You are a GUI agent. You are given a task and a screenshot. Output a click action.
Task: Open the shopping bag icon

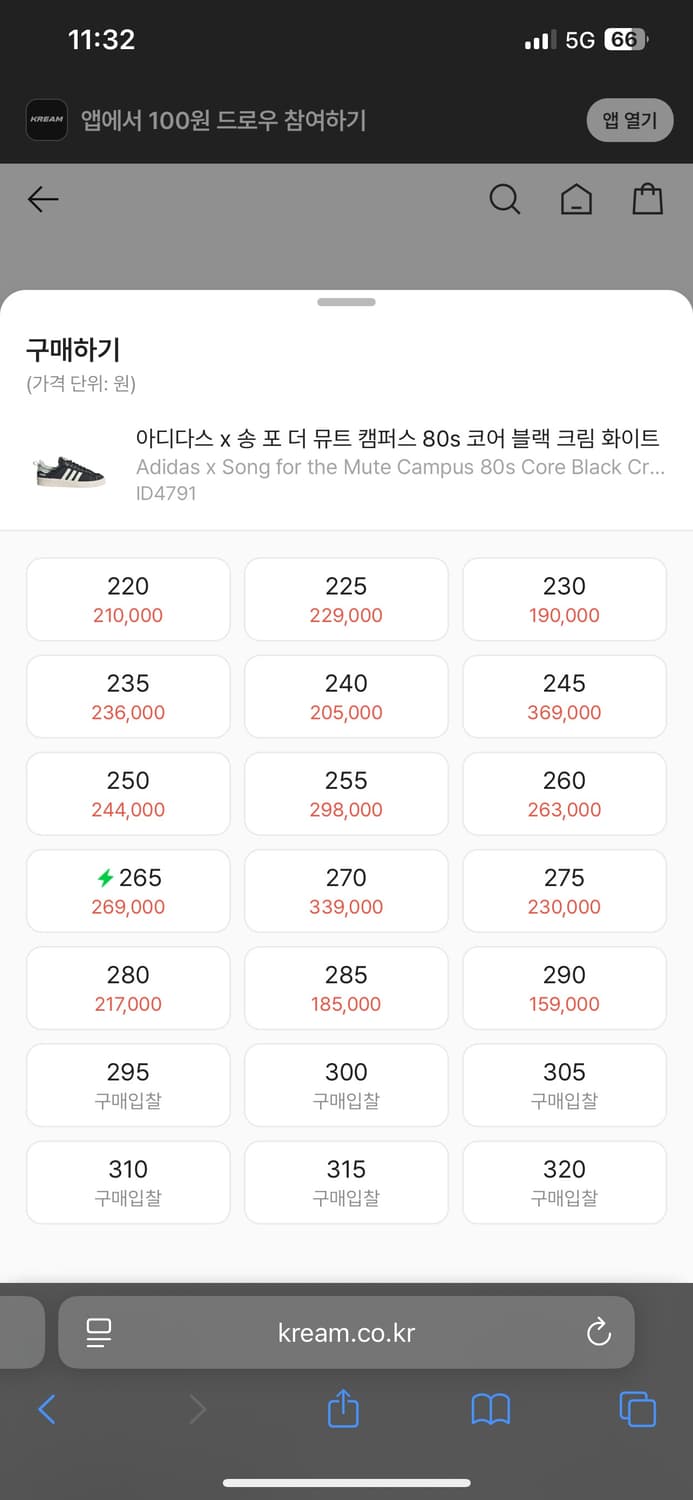tap(648, 199)
